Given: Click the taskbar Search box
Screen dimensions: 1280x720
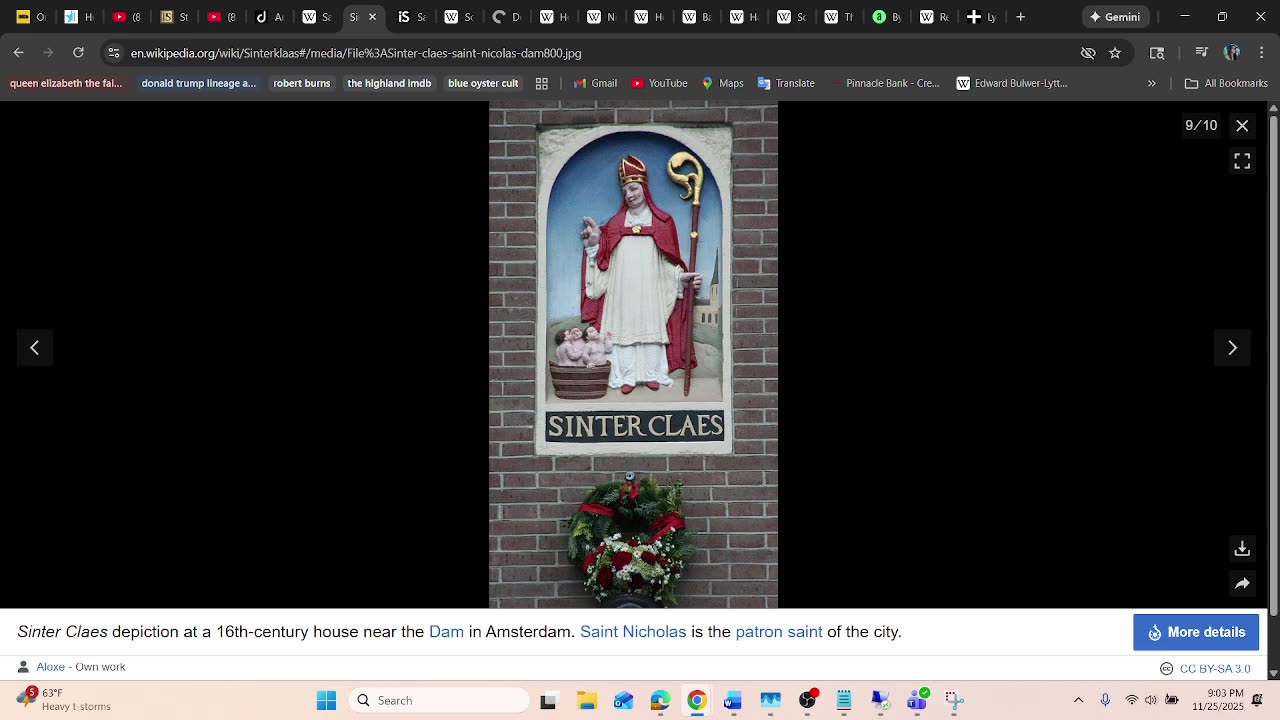Looking at the screenshot, I should tap(439, 700).
